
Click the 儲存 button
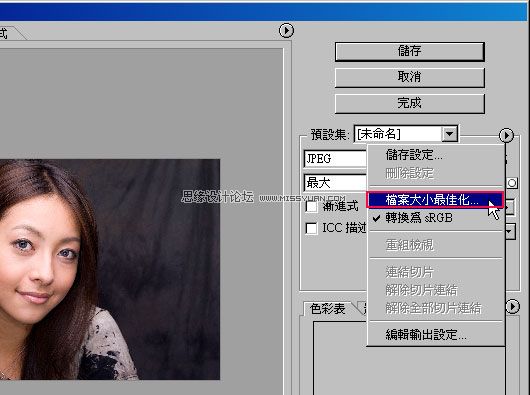coord(410,51)
